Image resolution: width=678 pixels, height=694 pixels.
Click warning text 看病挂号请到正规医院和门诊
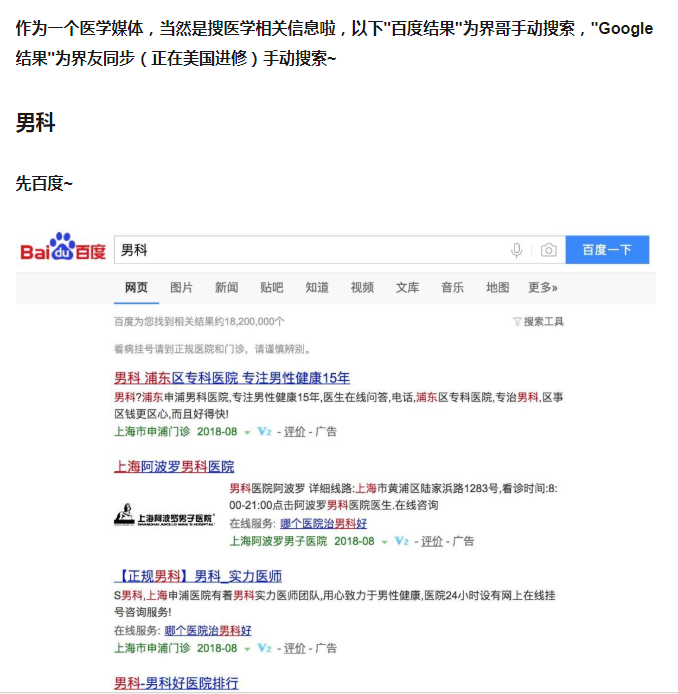179,349
